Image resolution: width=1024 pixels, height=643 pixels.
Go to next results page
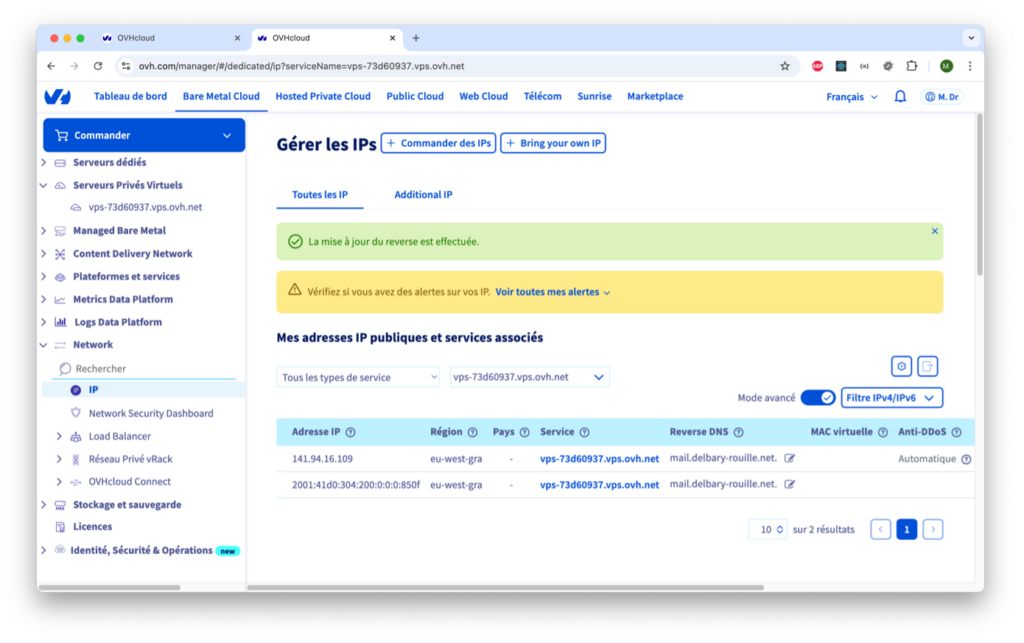[933, 529]
